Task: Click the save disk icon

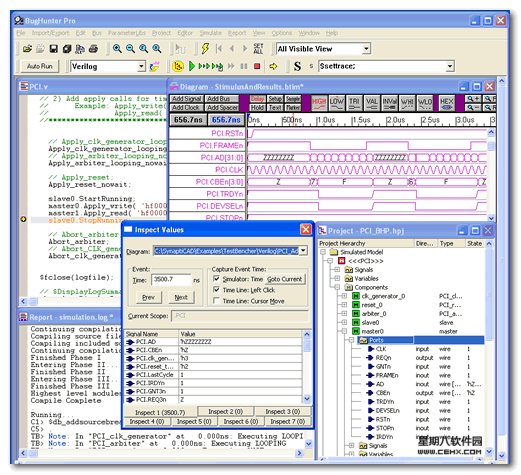Action: (53, 49)
